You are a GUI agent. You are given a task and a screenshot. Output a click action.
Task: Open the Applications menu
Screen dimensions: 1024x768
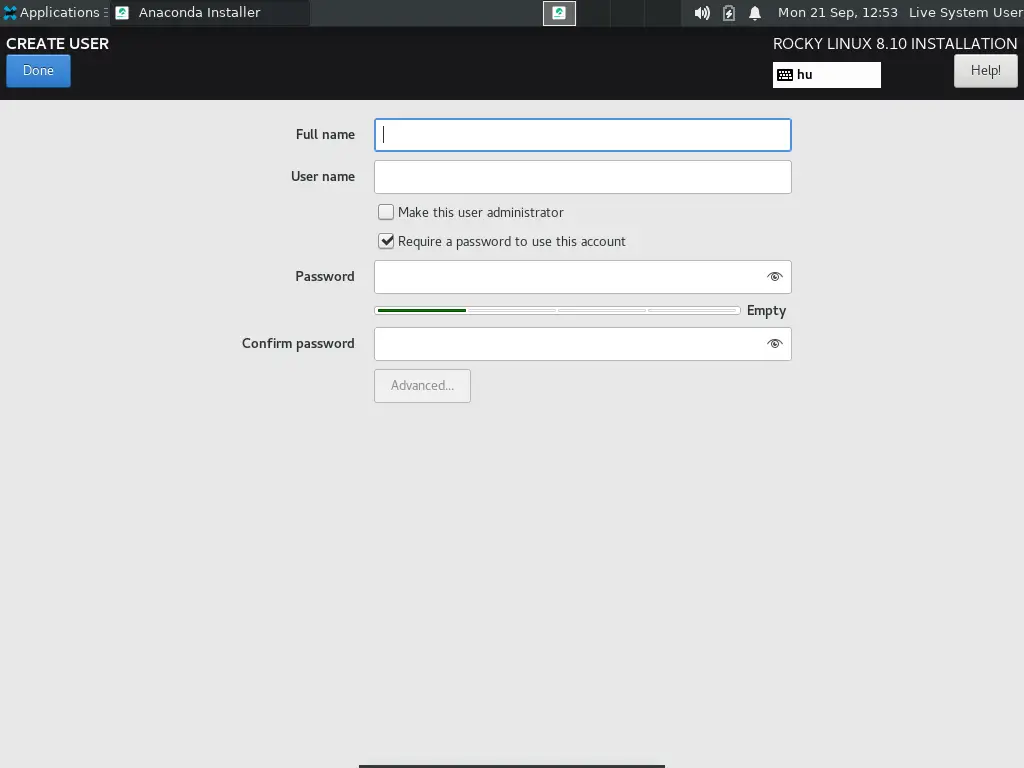tap(55, 12)
